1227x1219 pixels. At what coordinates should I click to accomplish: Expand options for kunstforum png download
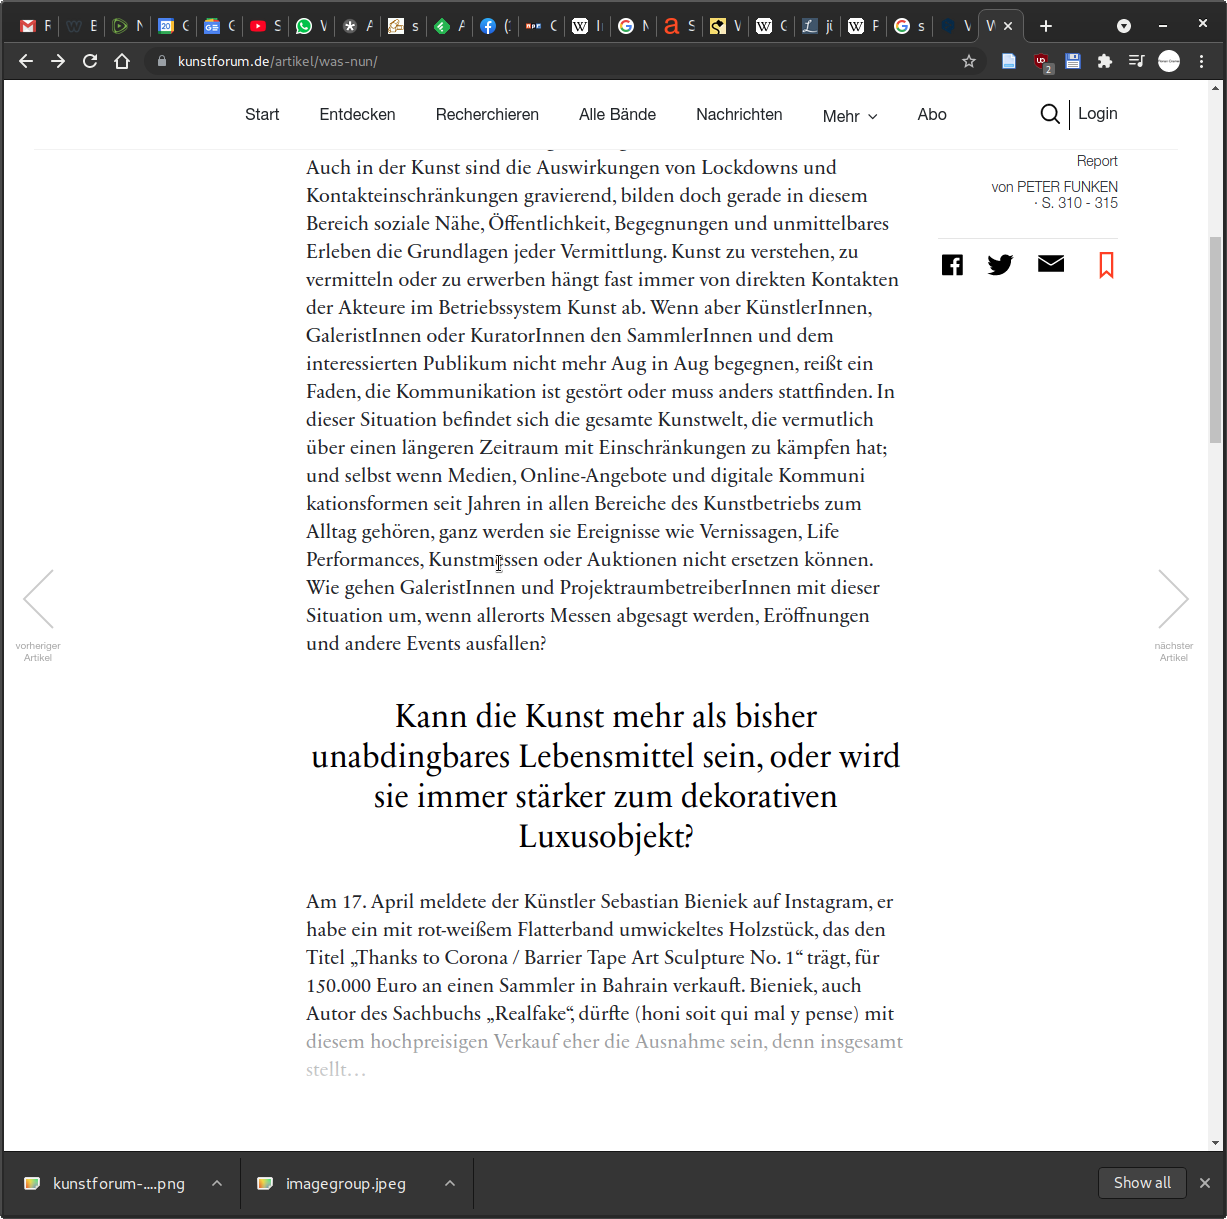click(x=217, y=1183)
